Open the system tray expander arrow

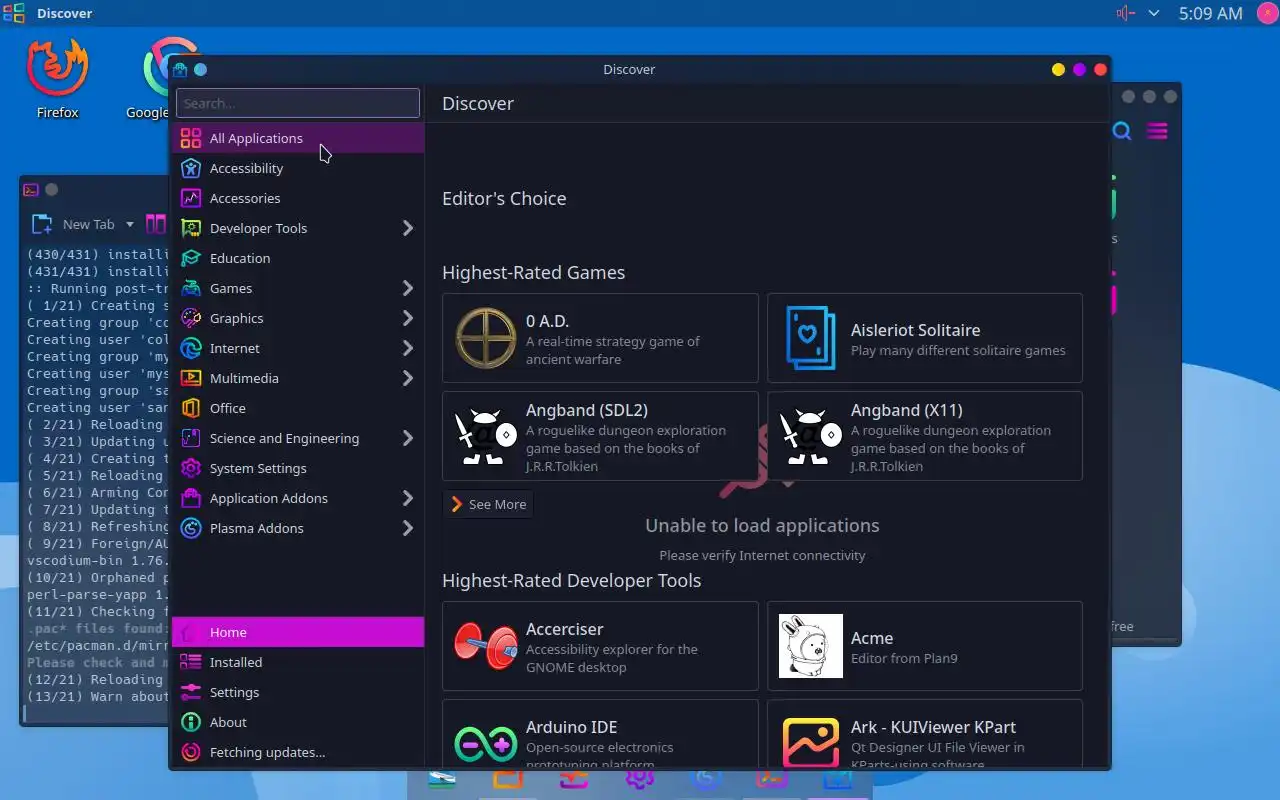[1154, 13]
